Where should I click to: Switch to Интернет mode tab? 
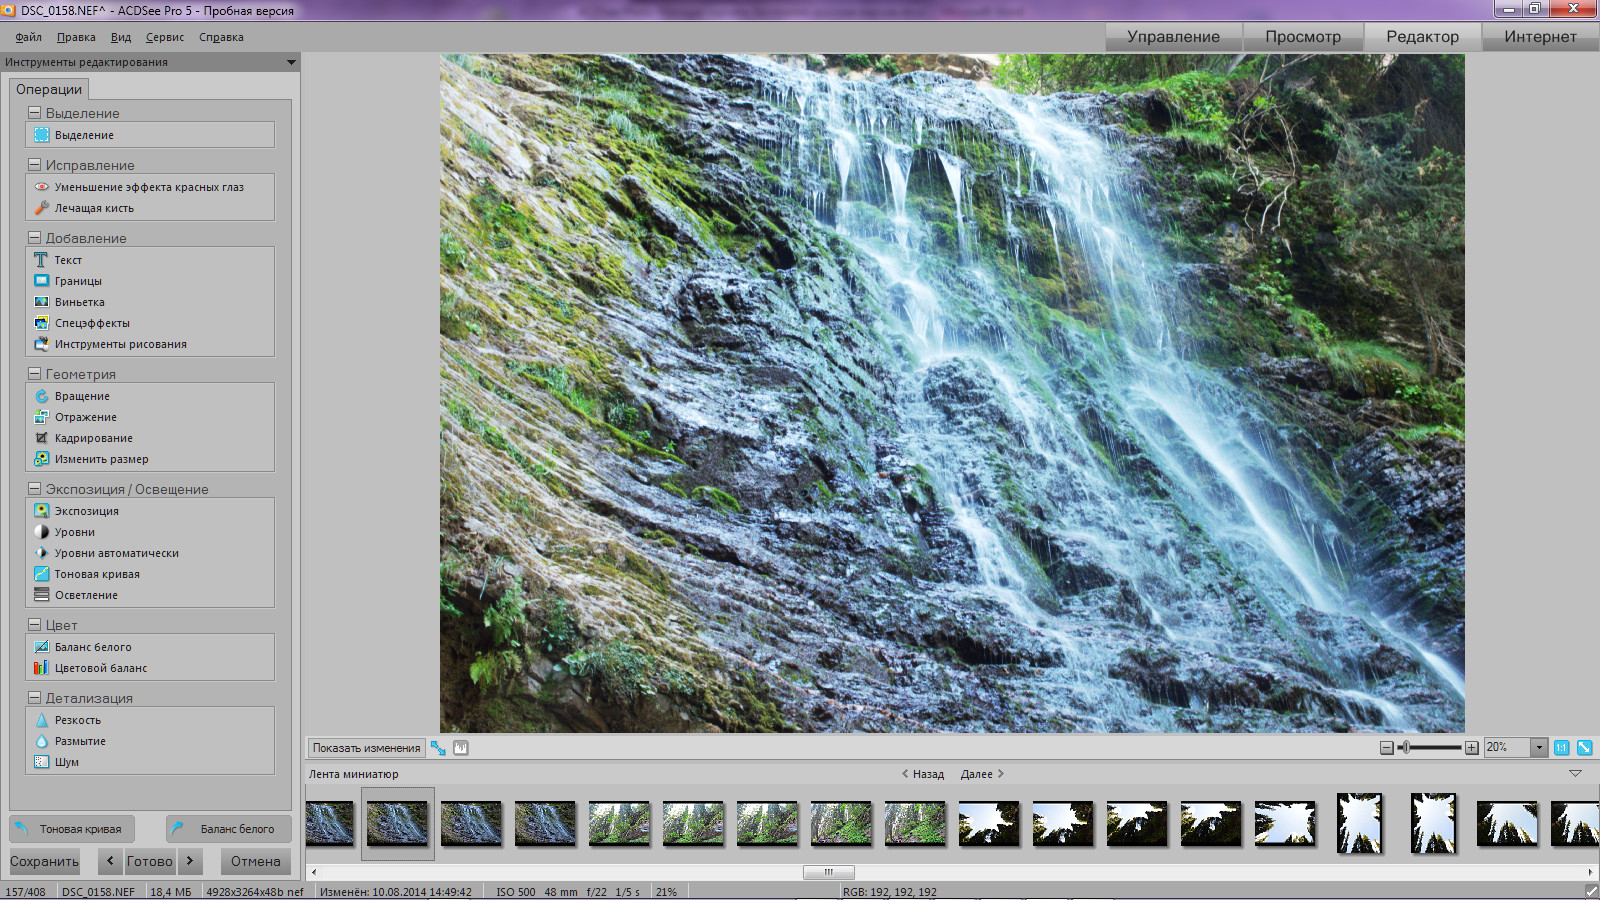(x=1540, y=37)
